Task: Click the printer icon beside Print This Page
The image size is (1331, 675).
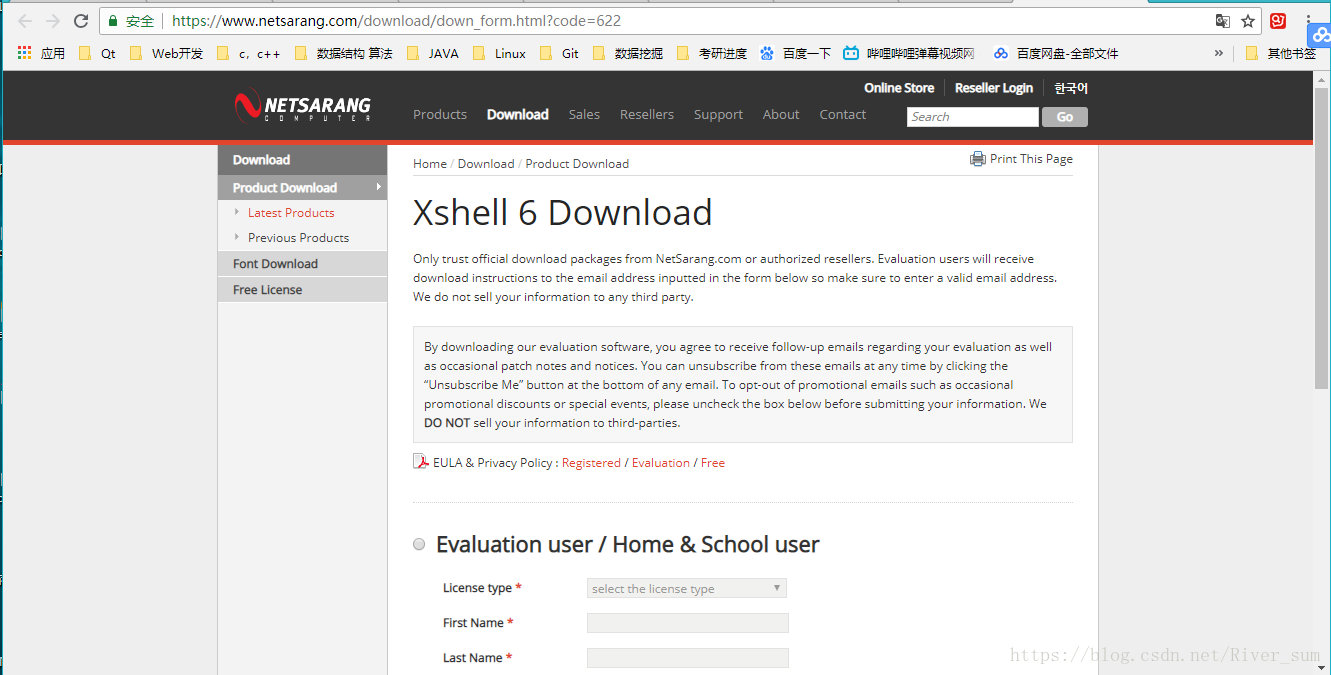Action: tap(978, 159)
